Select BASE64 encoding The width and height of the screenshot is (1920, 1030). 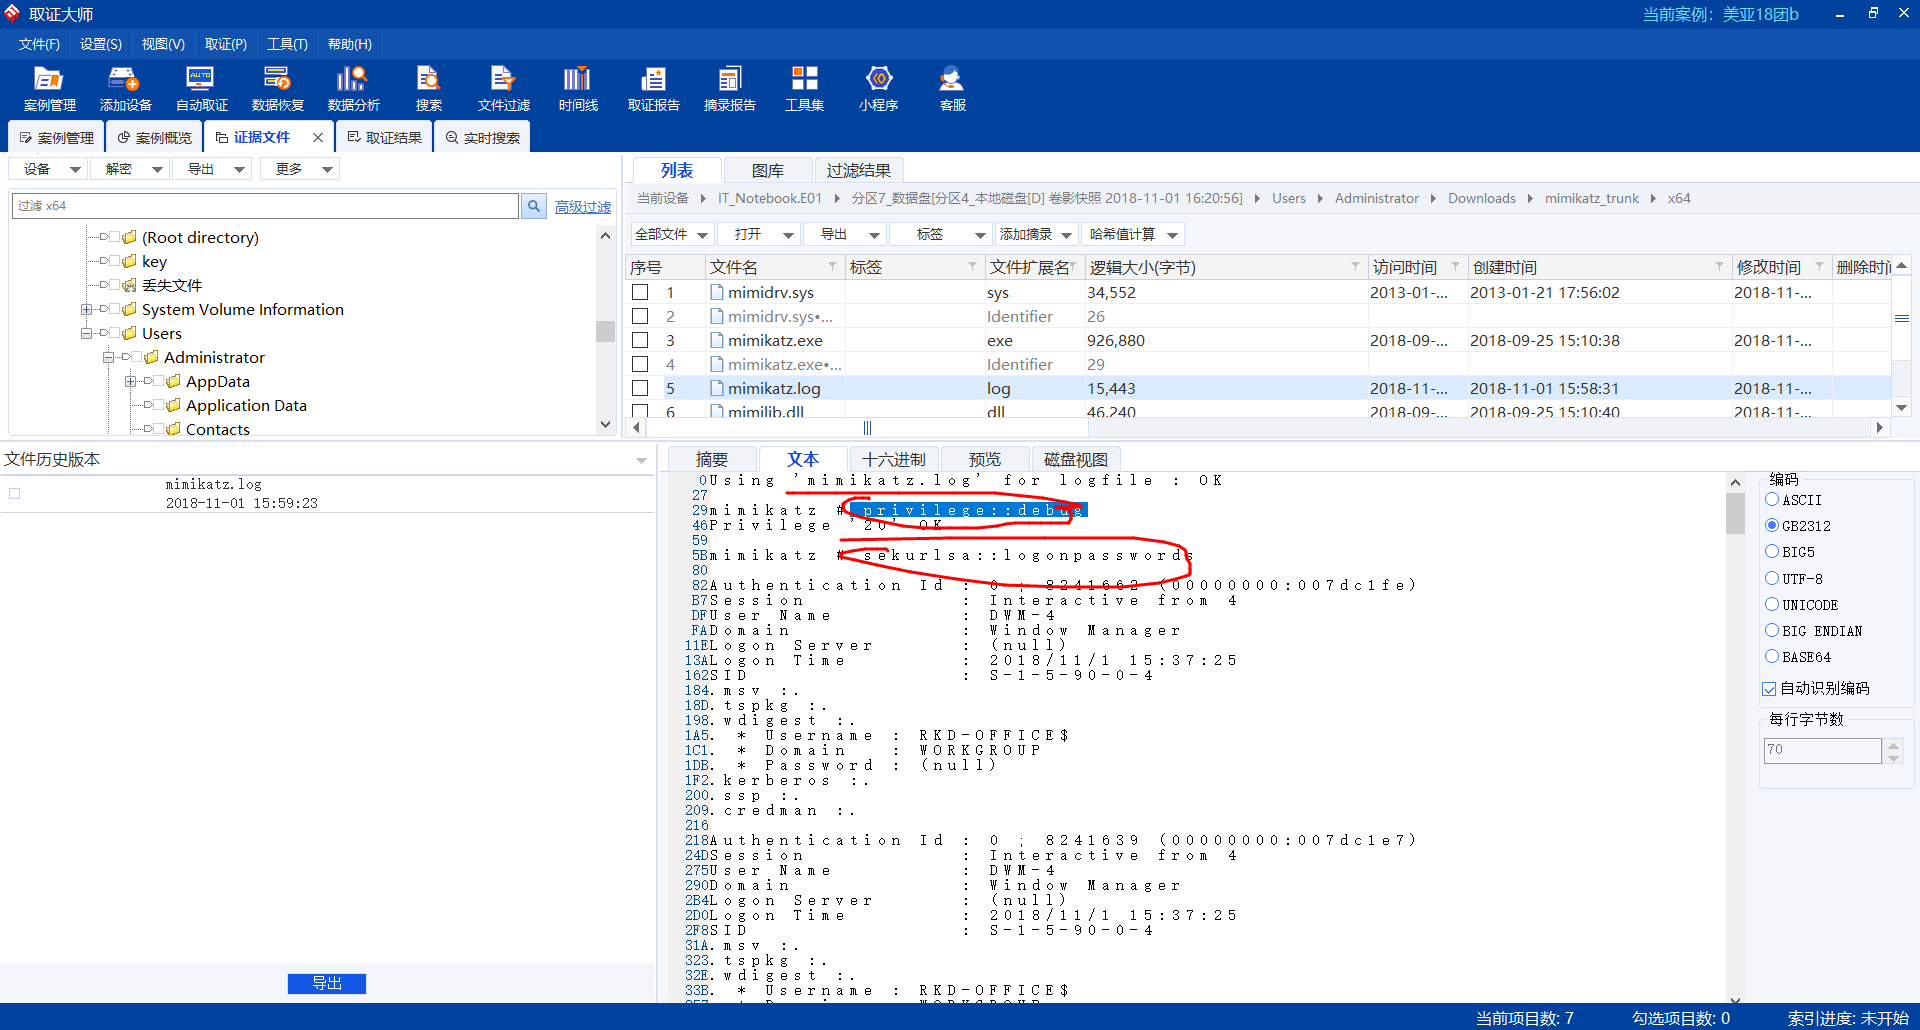[1772, 657]
